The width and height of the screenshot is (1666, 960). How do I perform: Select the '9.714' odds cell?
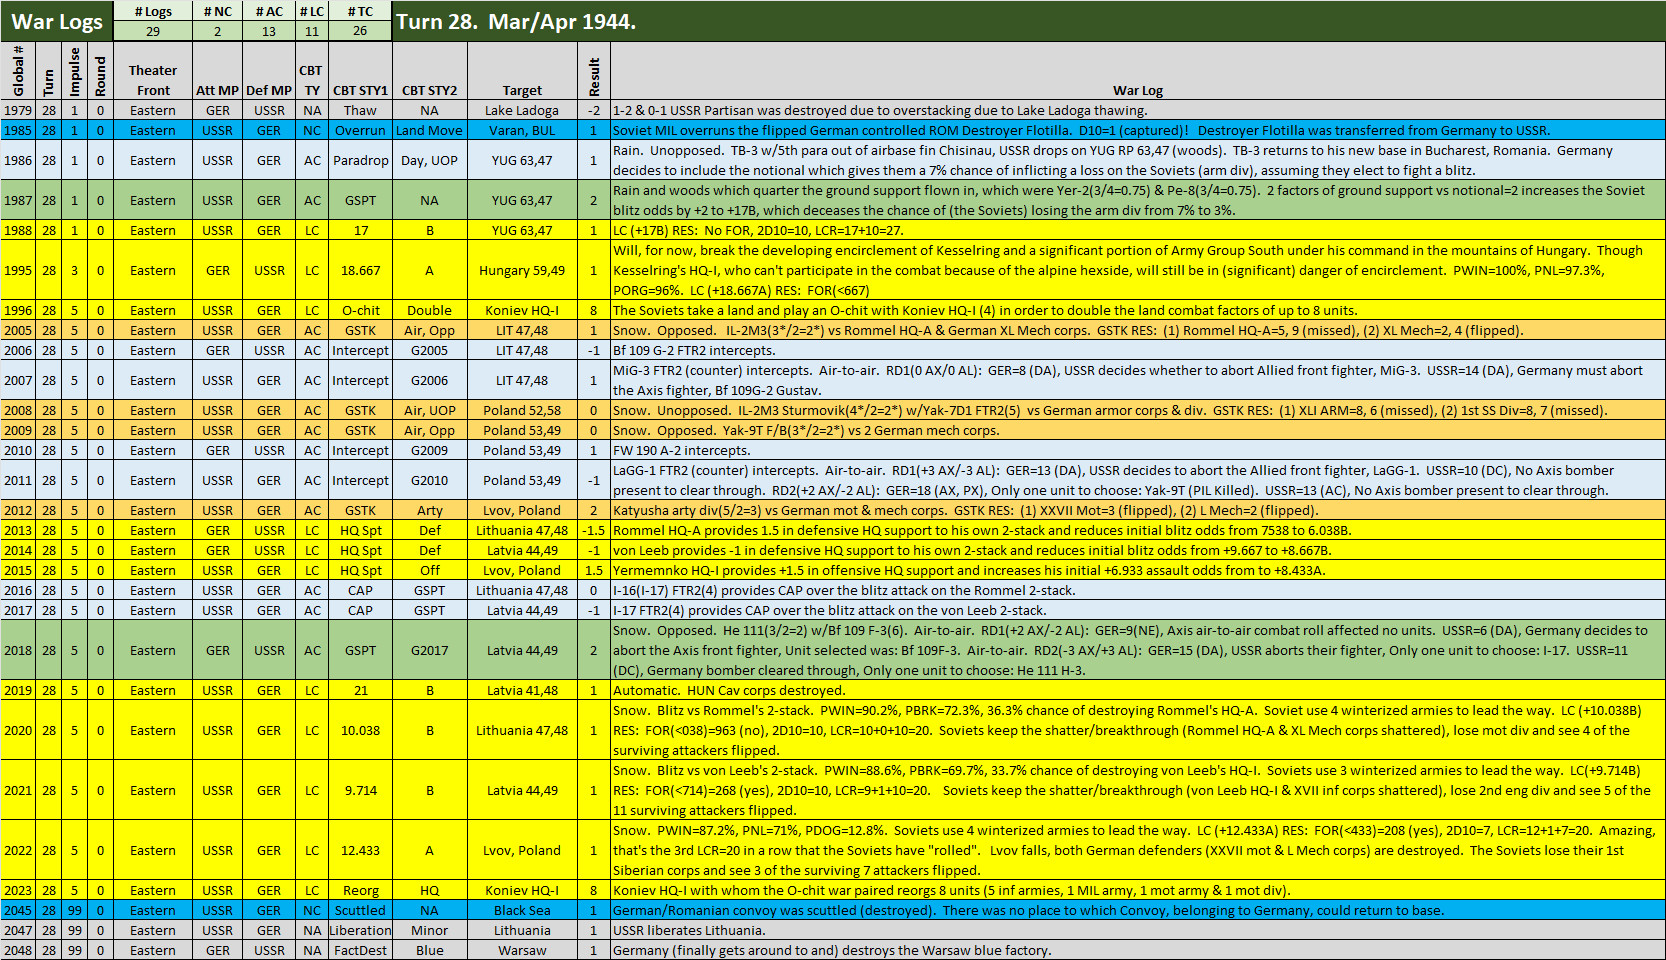[x=360, y=790]
